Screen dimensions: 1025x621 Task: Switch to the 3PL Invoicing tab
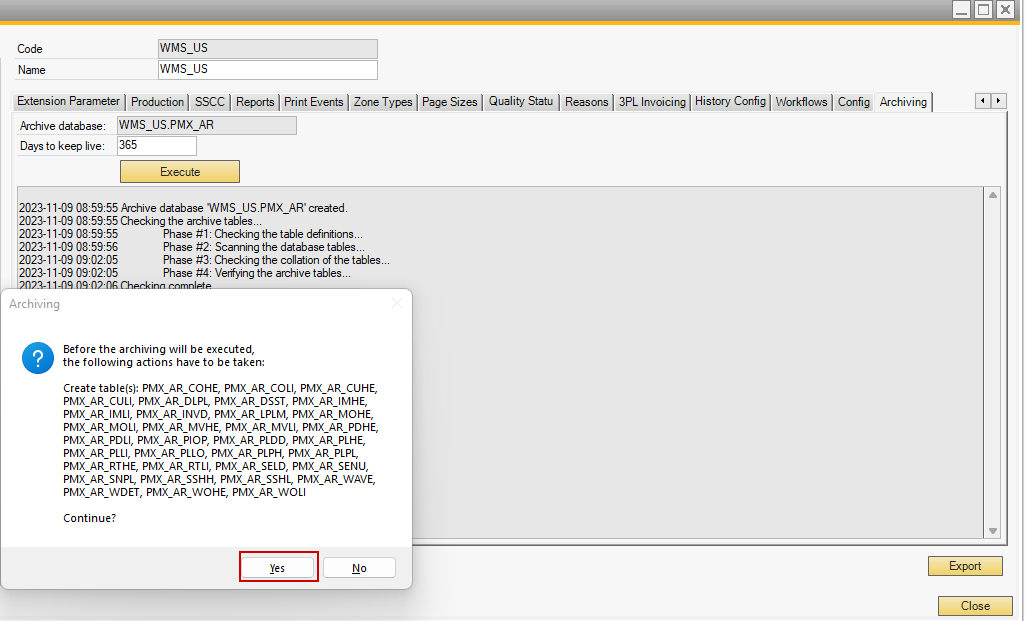pos(652,101)
